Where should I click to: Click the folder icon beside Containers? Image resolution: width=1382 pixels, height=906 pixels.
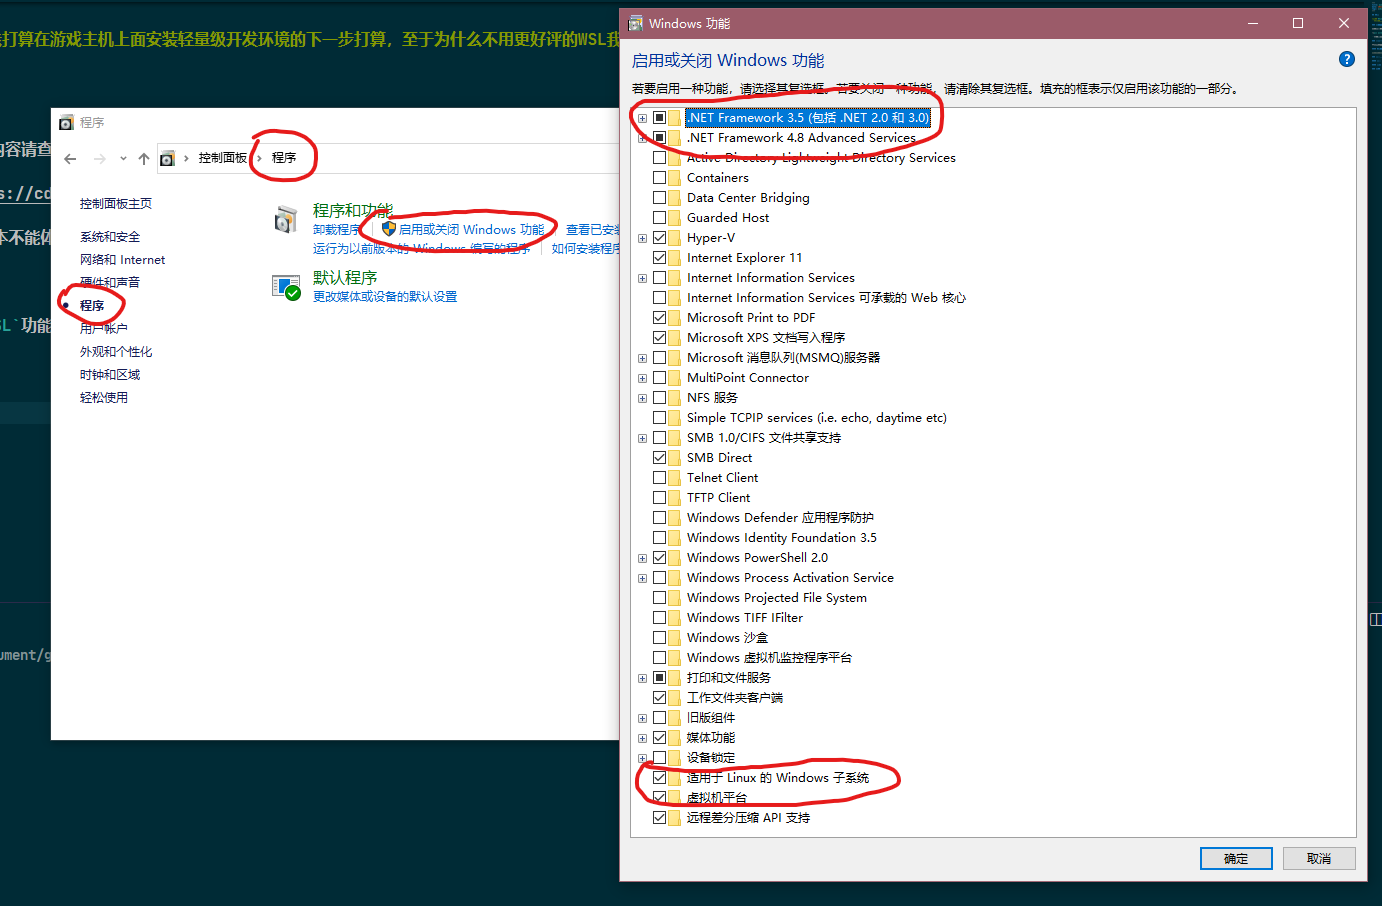(674, 178)
